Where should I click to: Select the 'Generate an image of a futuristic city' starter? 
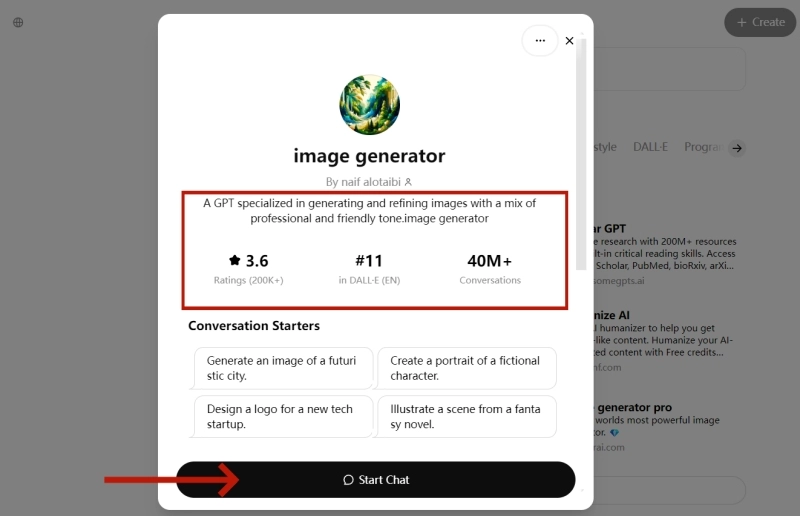(282, 368)
